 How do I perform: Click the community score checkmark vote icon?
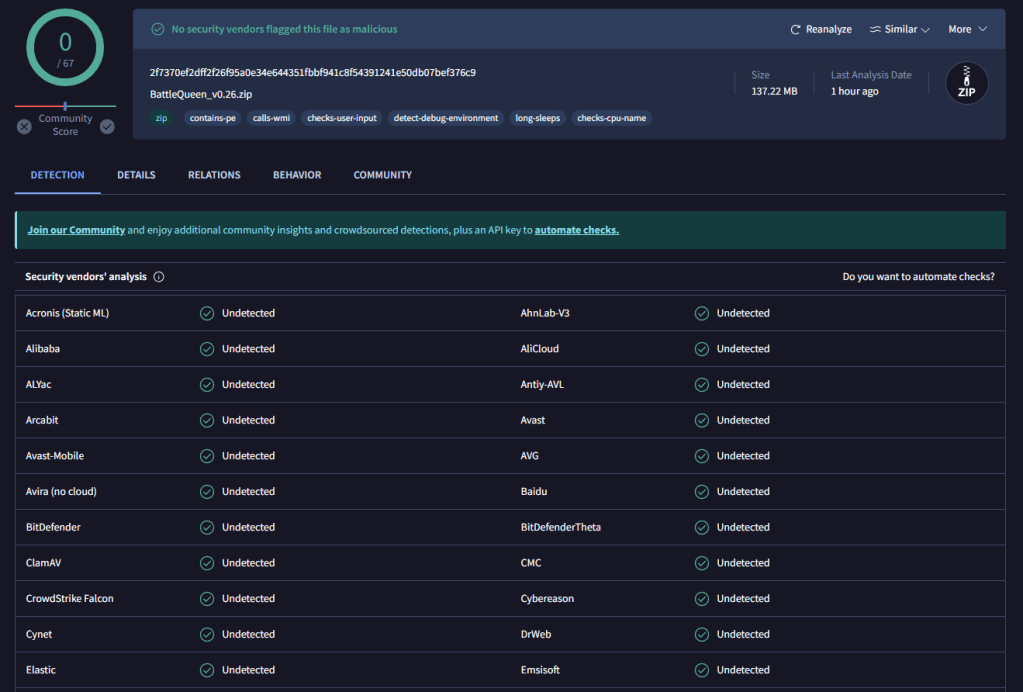107,127
